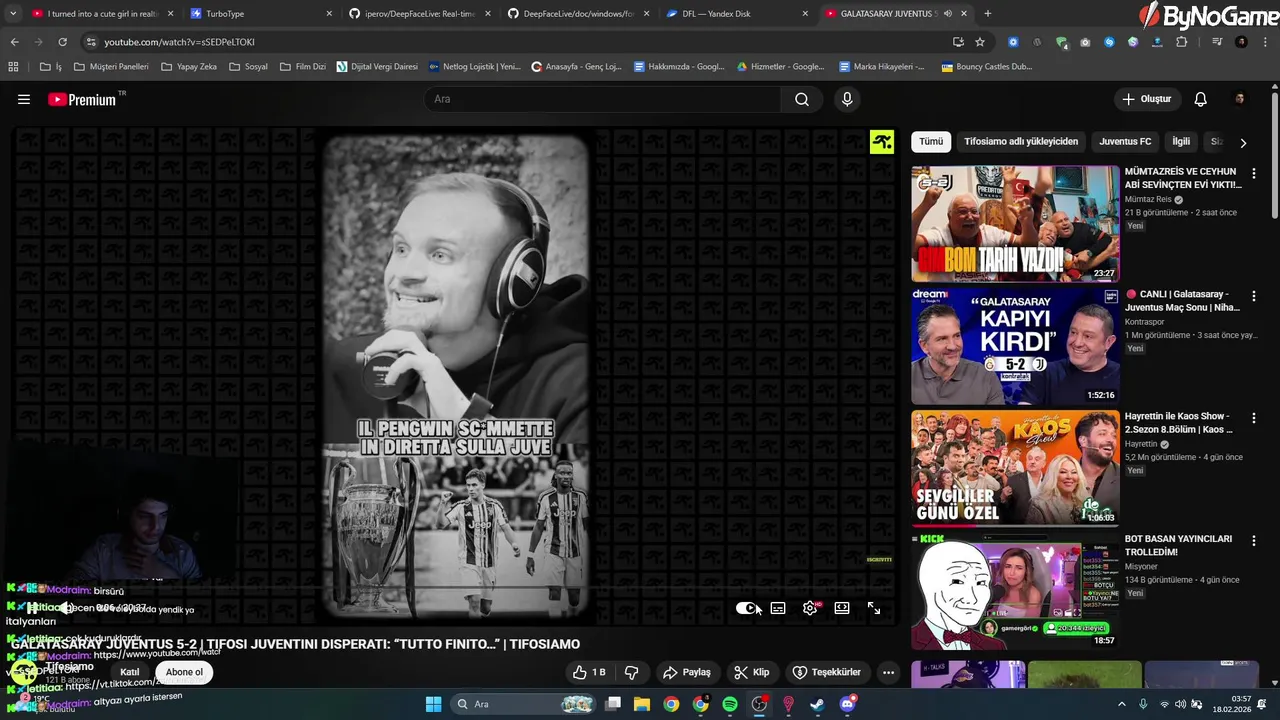
Task: Open Chrome media controls icon
Action: click(1217, 42)
